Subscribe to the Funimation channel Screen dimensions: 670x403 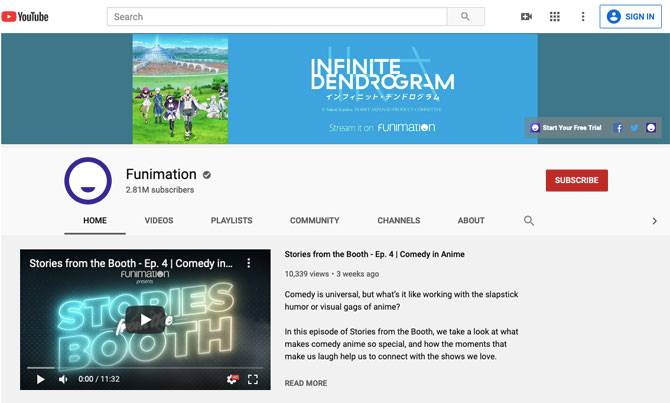[x=577, y=180]
